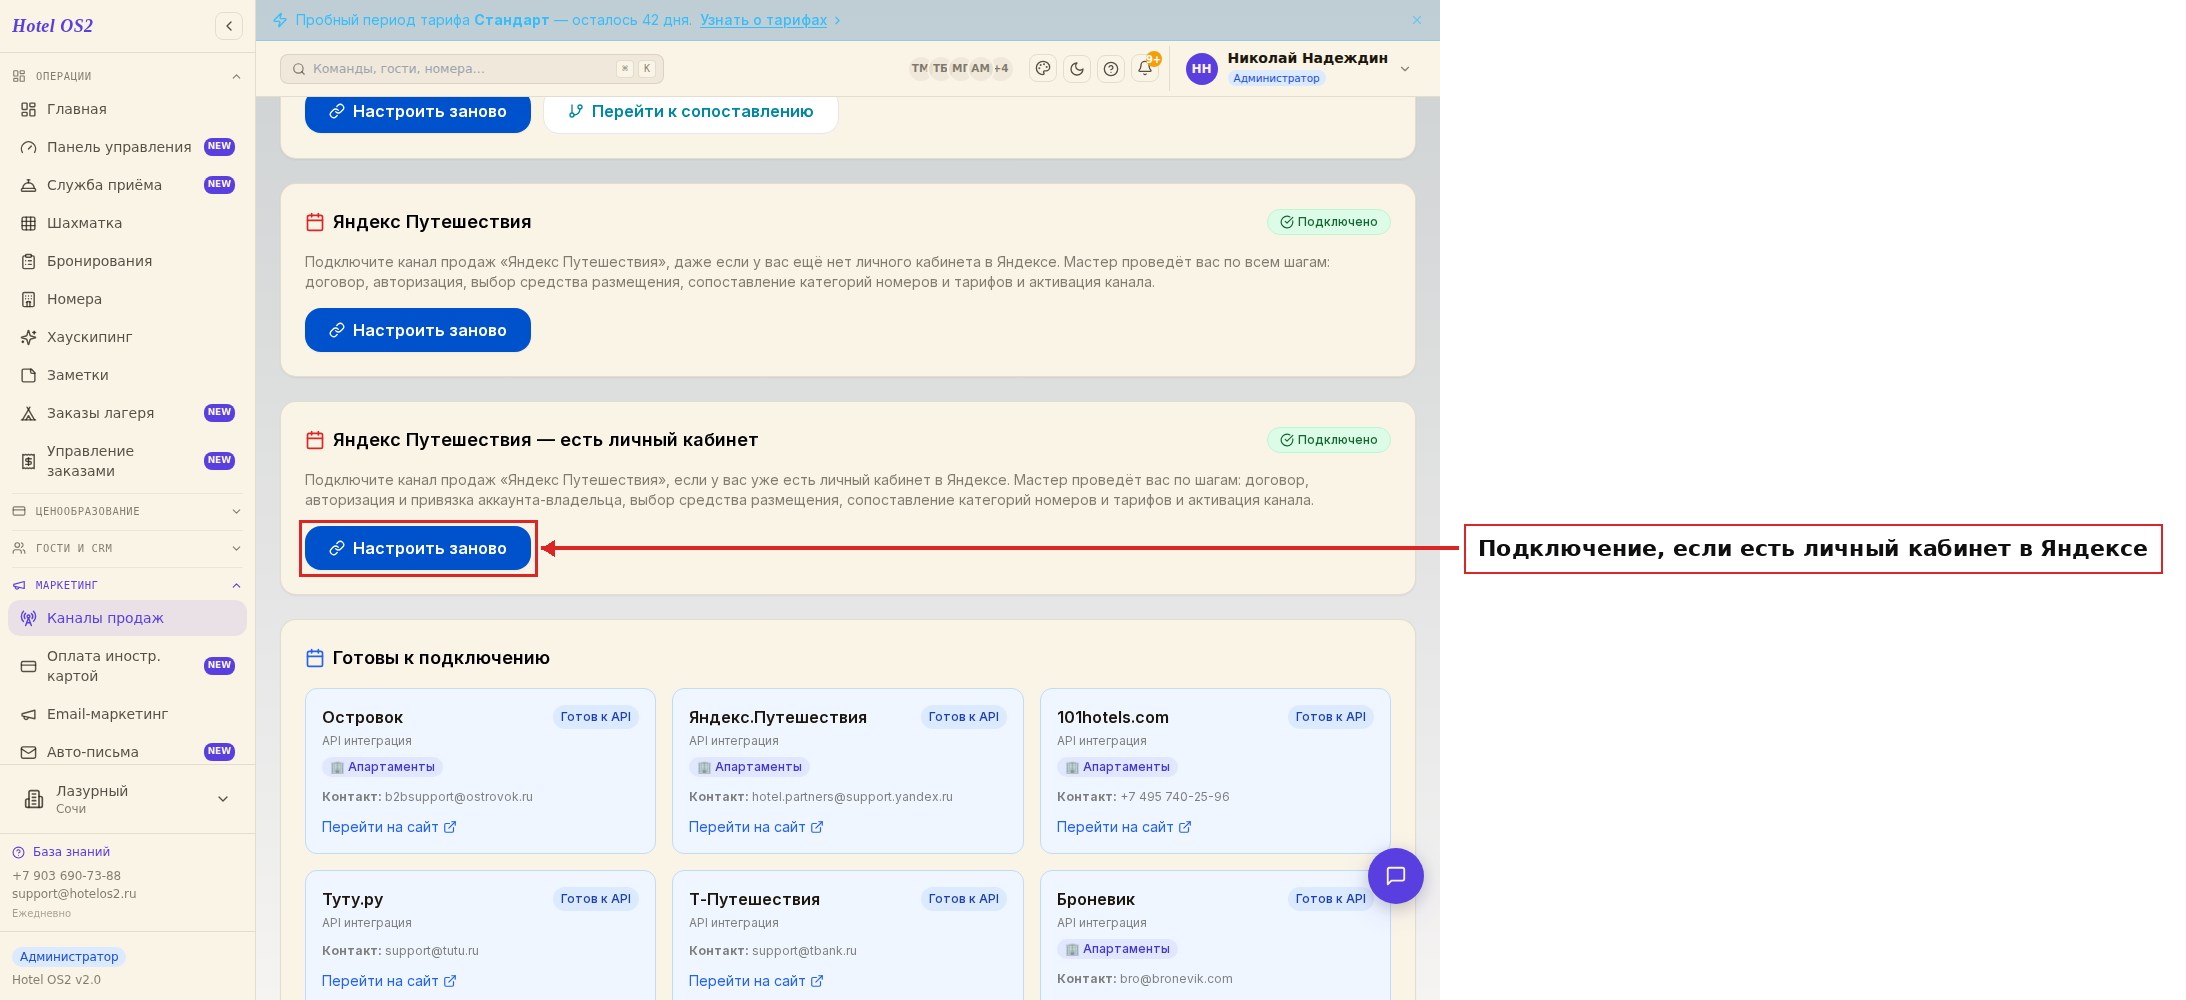Open the Лазурный hotel selector dropdown
The width and height of the screenshot is (2186, 1000).
click(x=127, y=799)
